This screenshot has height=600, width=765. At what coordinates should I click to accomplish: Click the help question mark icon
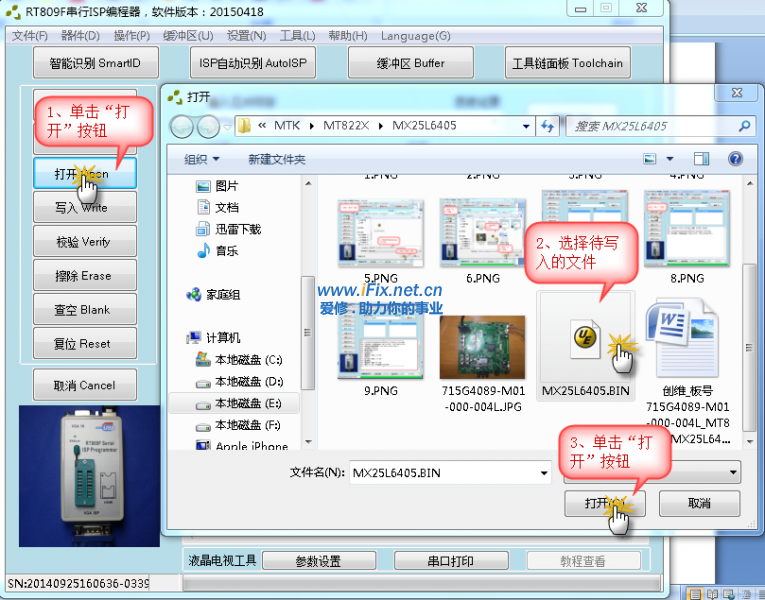(x=735, y=159)
